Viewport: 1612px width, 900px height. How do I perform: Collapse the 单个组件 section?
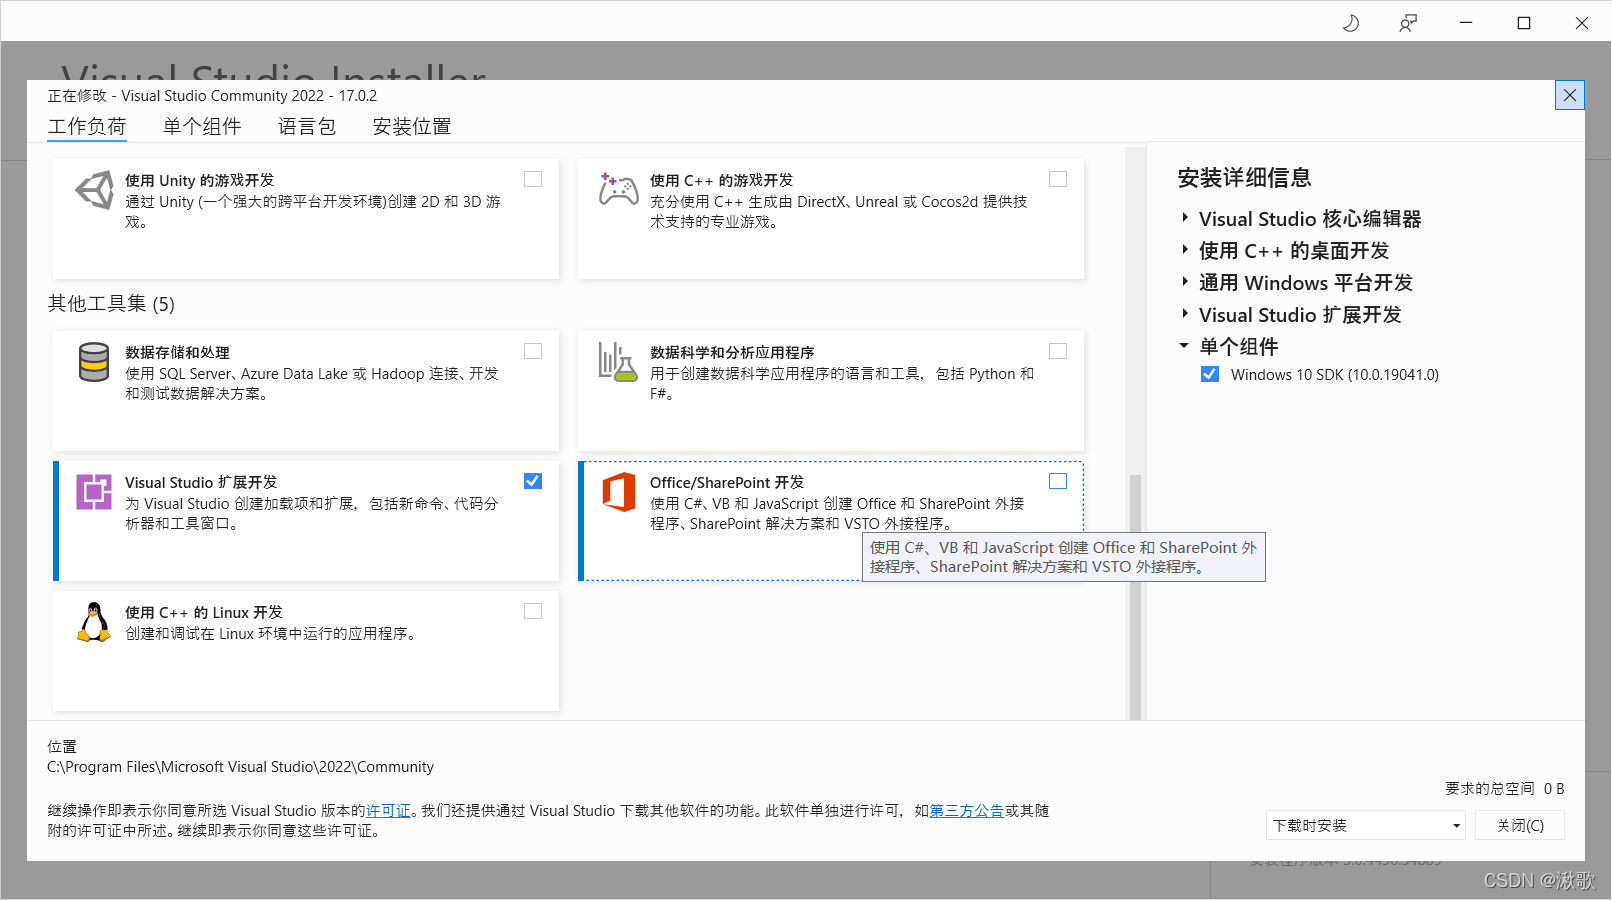click(1184, 346)
